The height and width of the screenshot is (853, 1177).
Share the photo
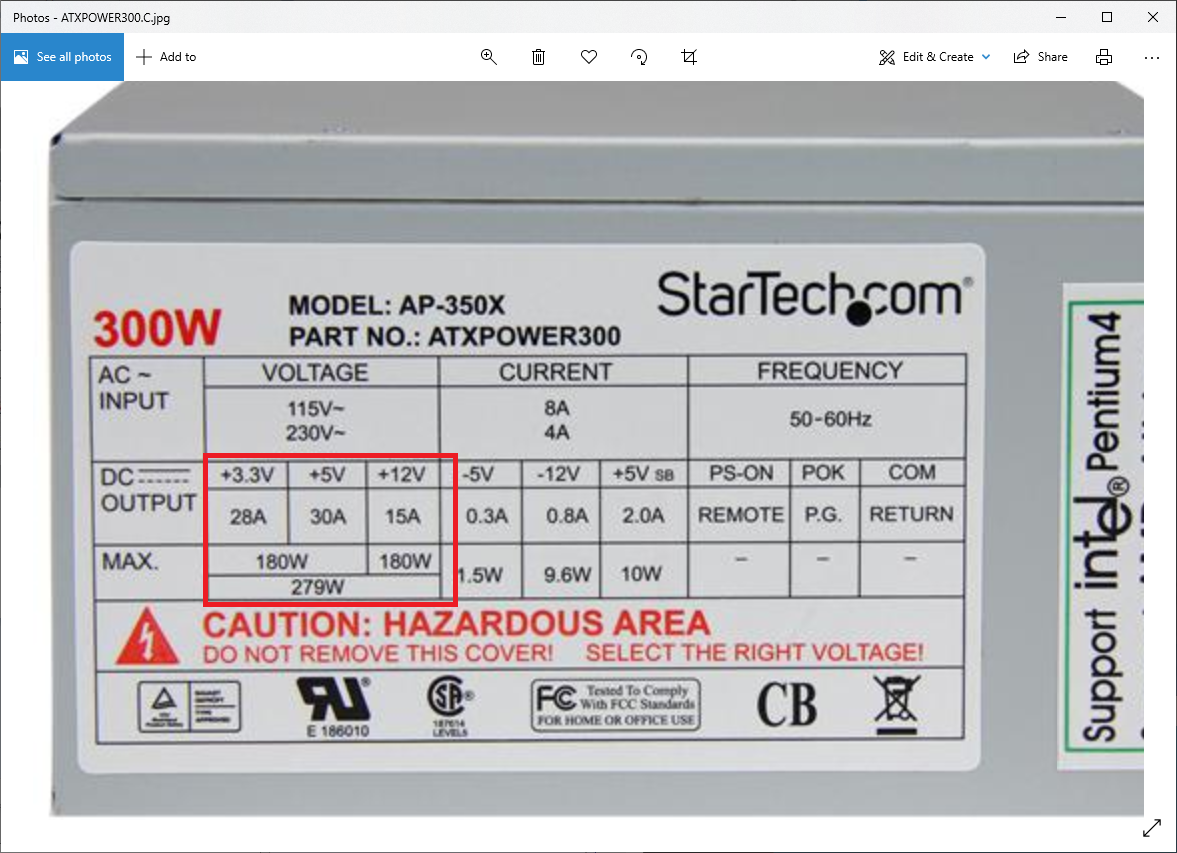click(1040, 57)
